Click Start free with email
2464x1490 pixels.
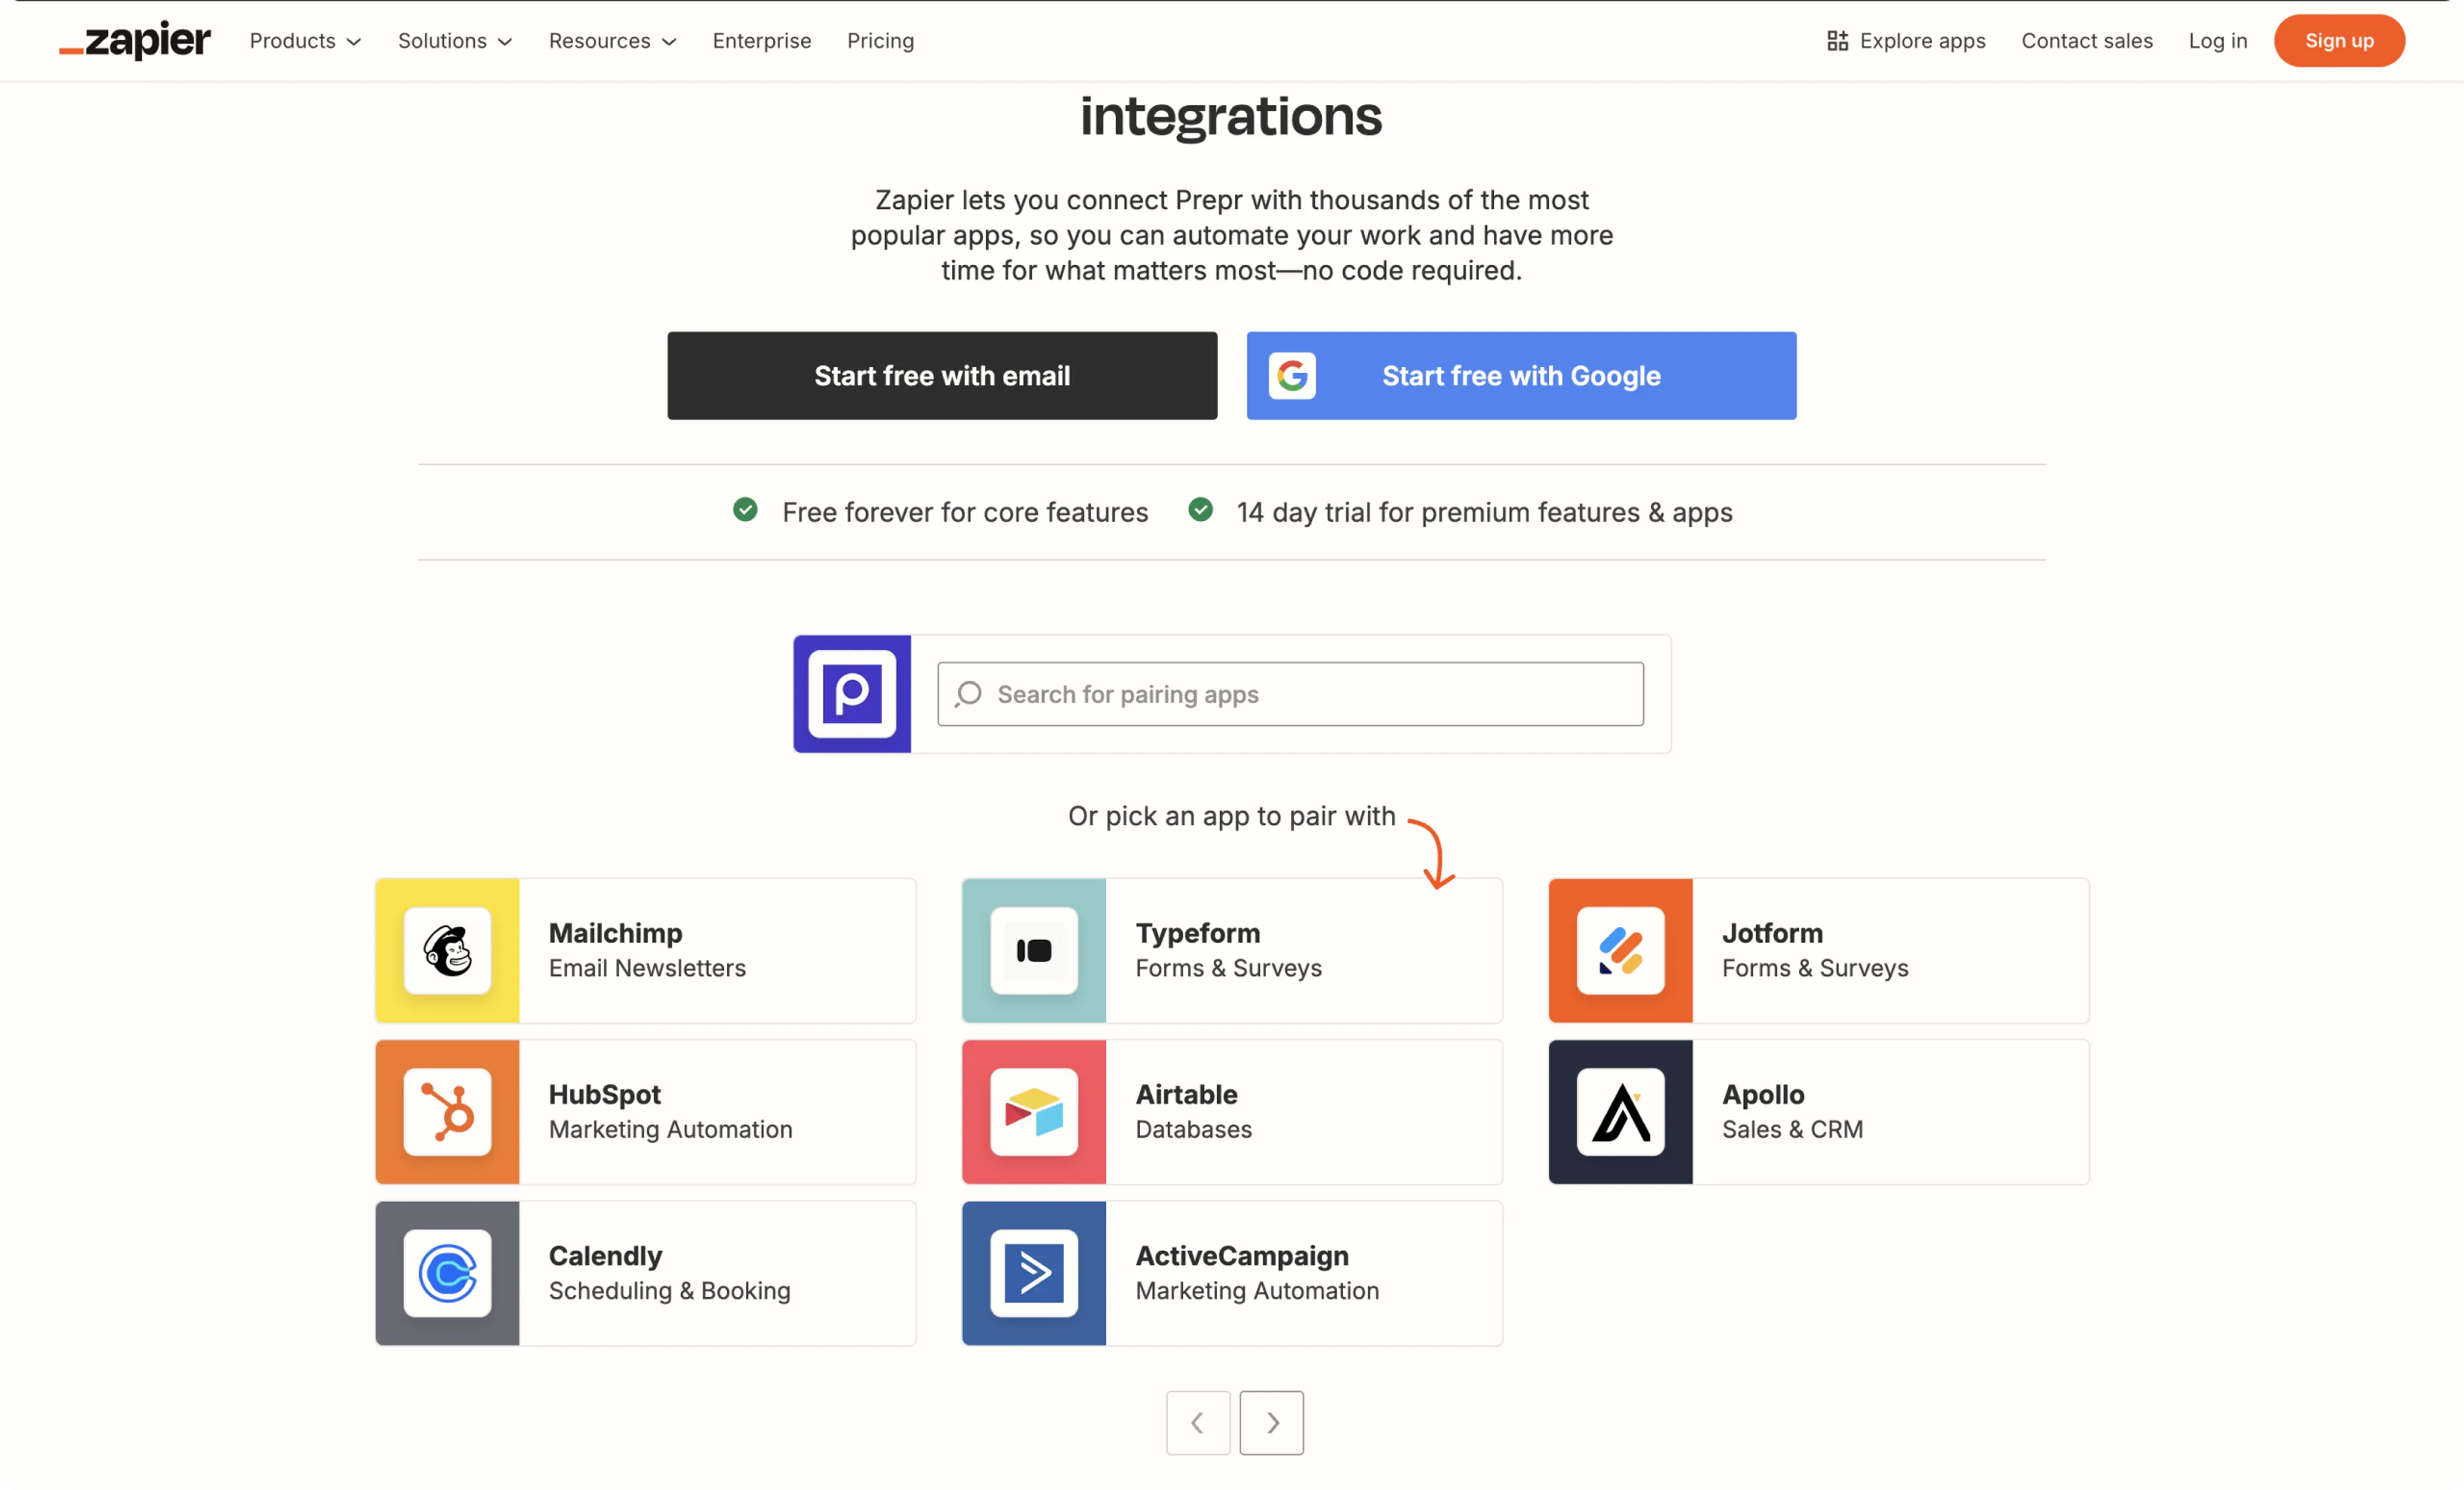942,376
